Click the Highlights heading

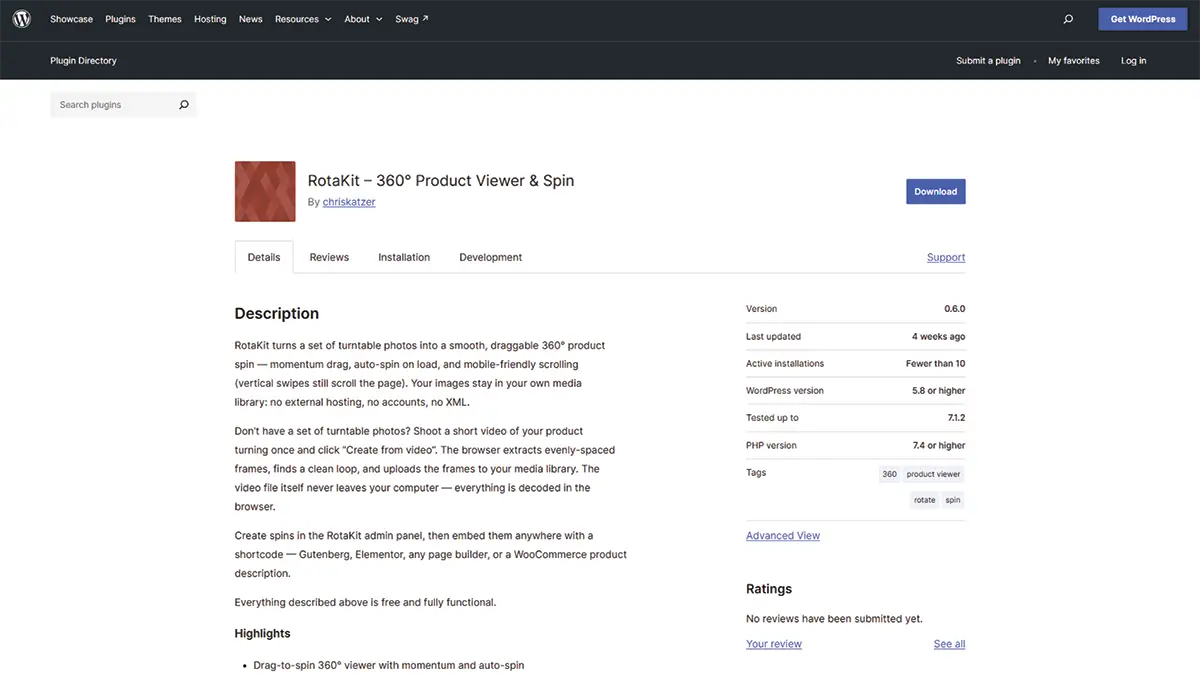tap(263, 633)
